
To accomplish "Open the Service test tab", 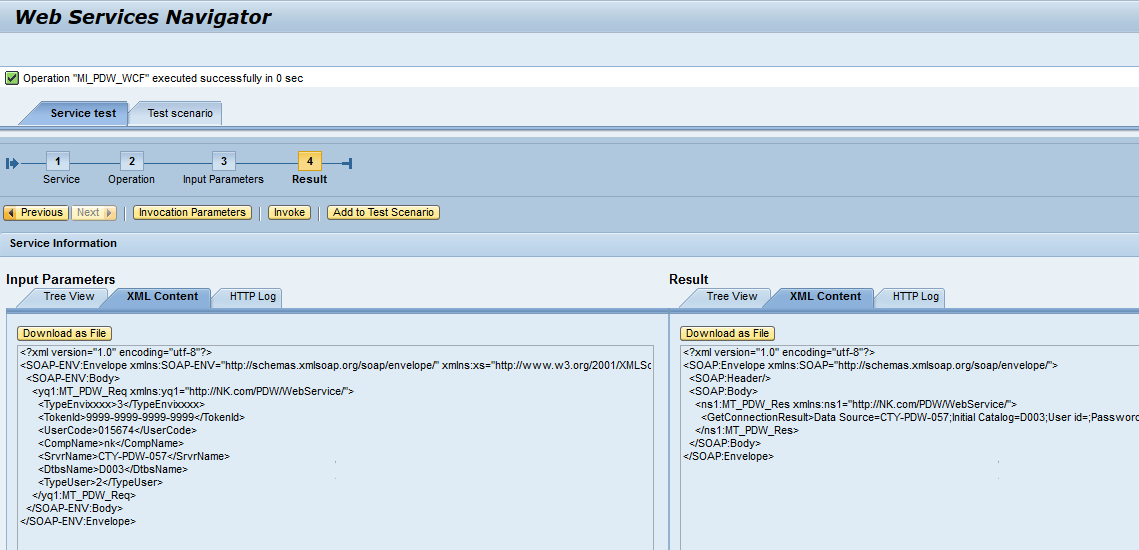I will (83, 113).
